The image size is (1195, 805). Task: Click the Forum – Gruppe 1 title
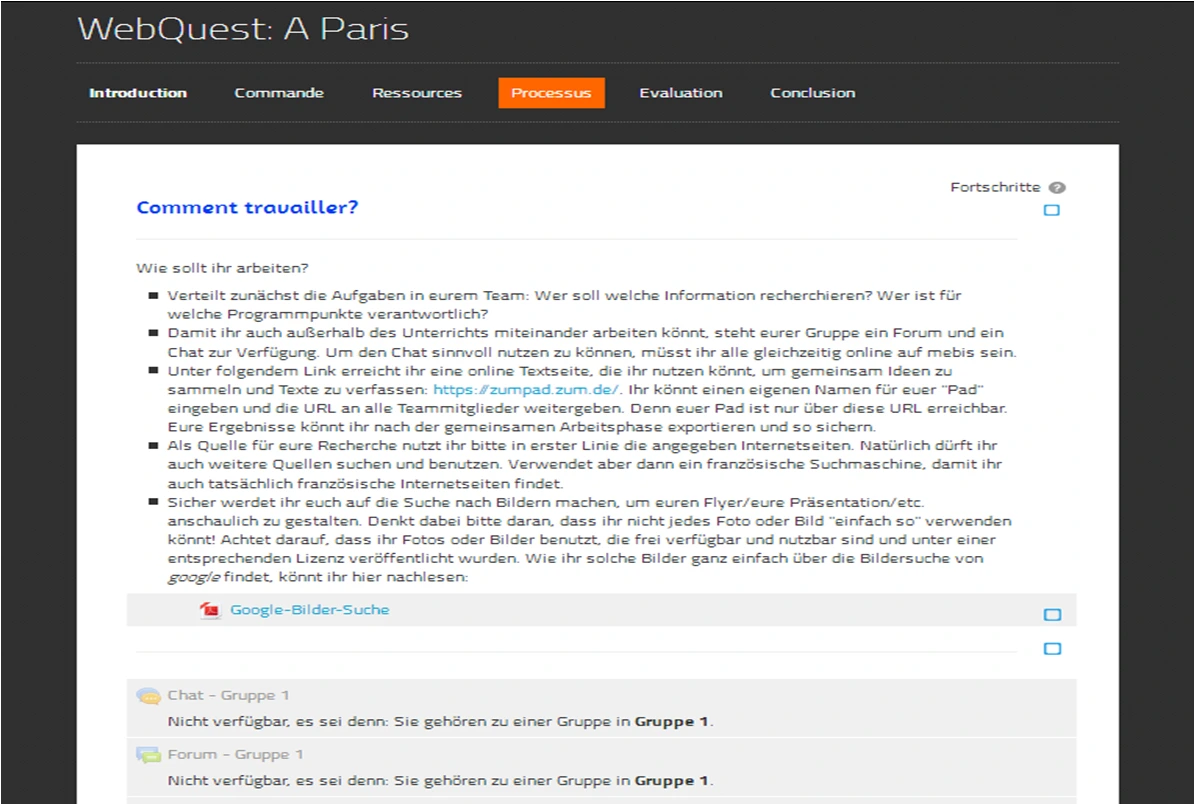coord(234,755)
